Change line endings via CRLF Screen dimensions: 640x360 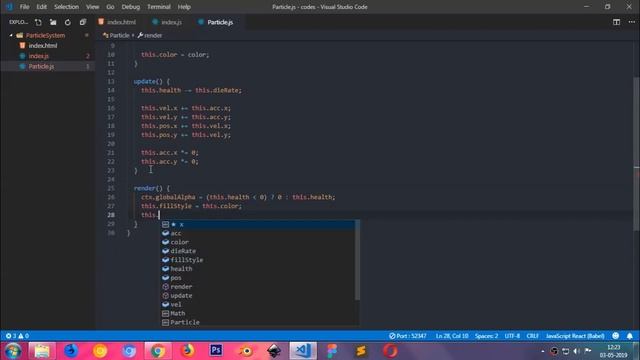pos(533,336)
